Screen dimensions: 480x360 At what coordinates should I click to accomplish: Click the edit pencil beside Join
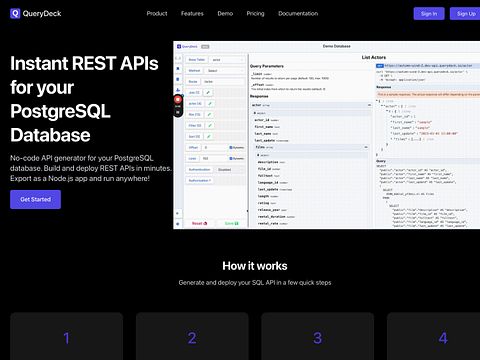[208, 92]
